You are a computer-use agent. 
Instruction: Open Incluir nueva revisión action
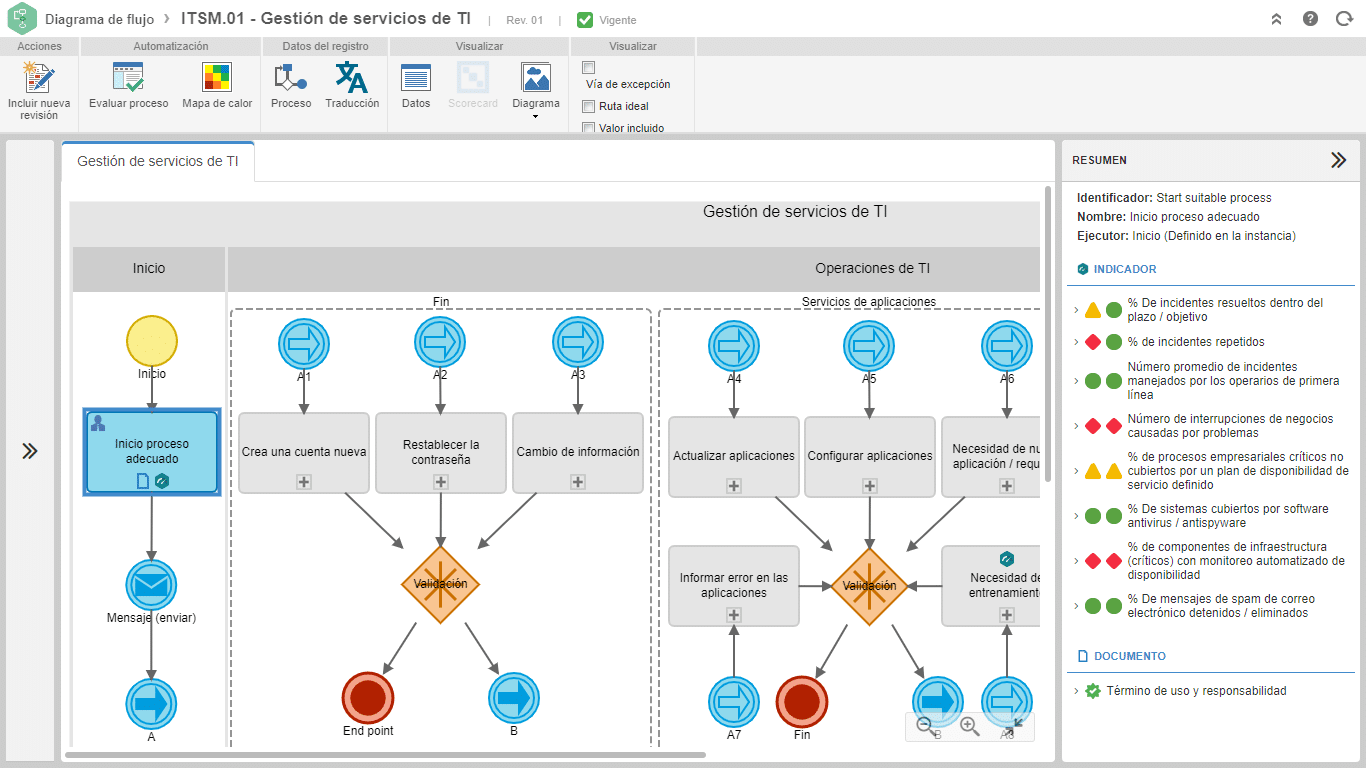[39, 89]
